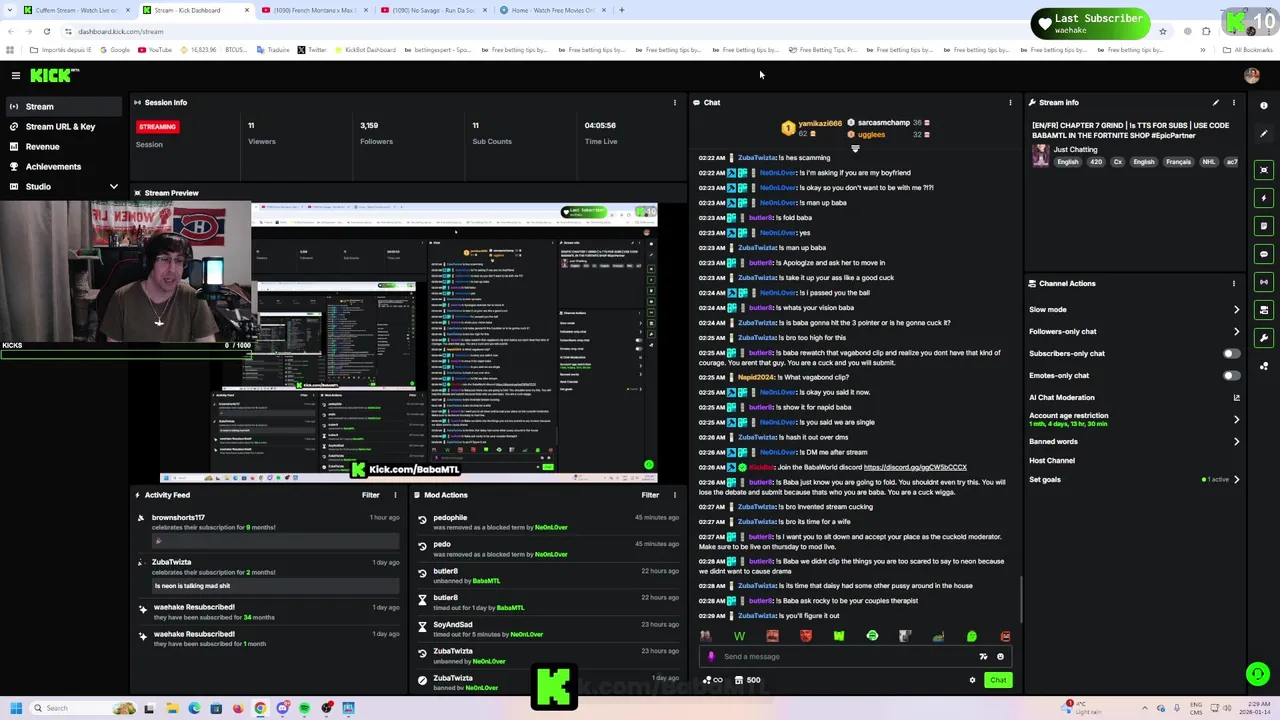Screen dimensions: 1280x720
Task: Select the wrench icon in right sidebar
Action: coord(1264,338)
